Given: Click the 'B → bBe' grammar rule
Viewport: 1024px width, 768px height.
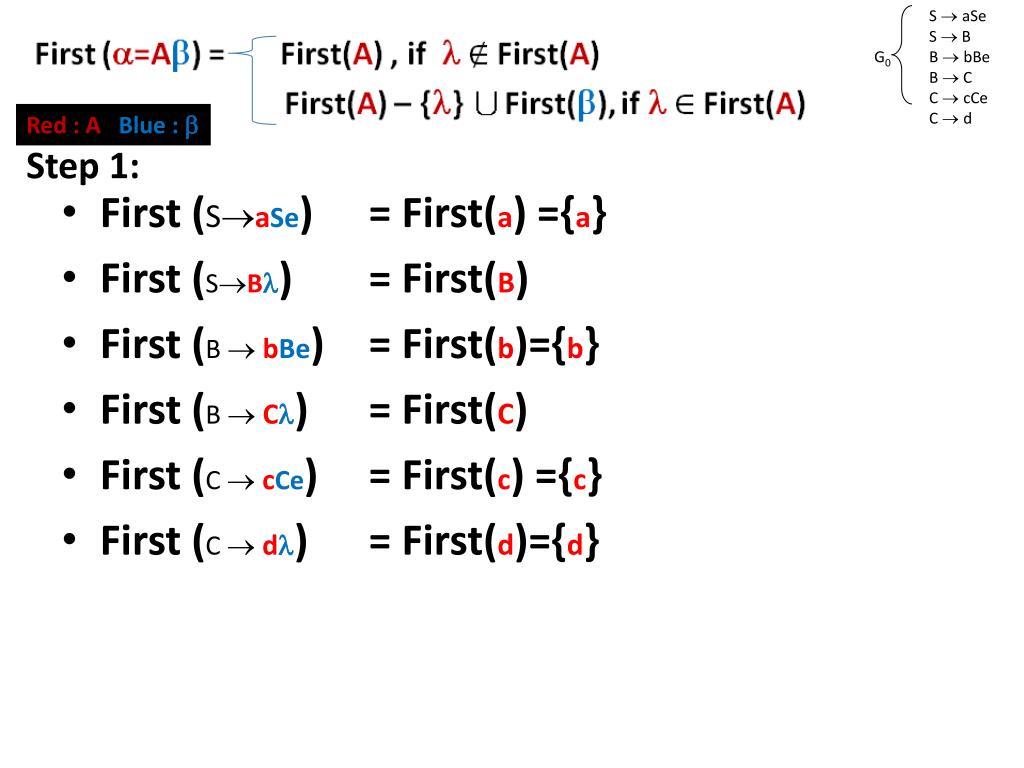Looking at the screenshot, I should pyautogui.click(x=959, y=57).
